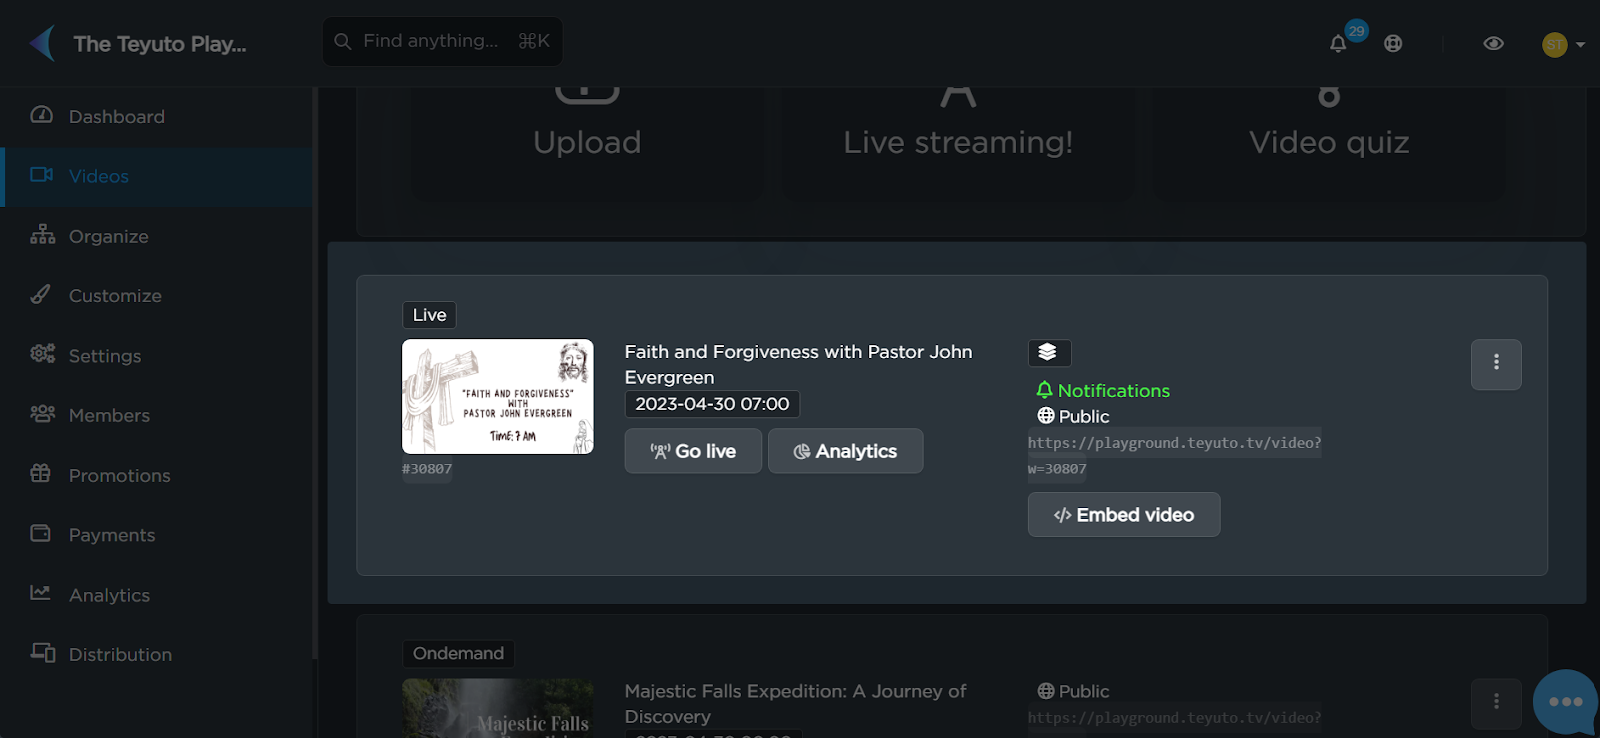Screen dimensions: 1600x738
Task: Click the Ondemand badge label
Action: [x=458, y=654]
